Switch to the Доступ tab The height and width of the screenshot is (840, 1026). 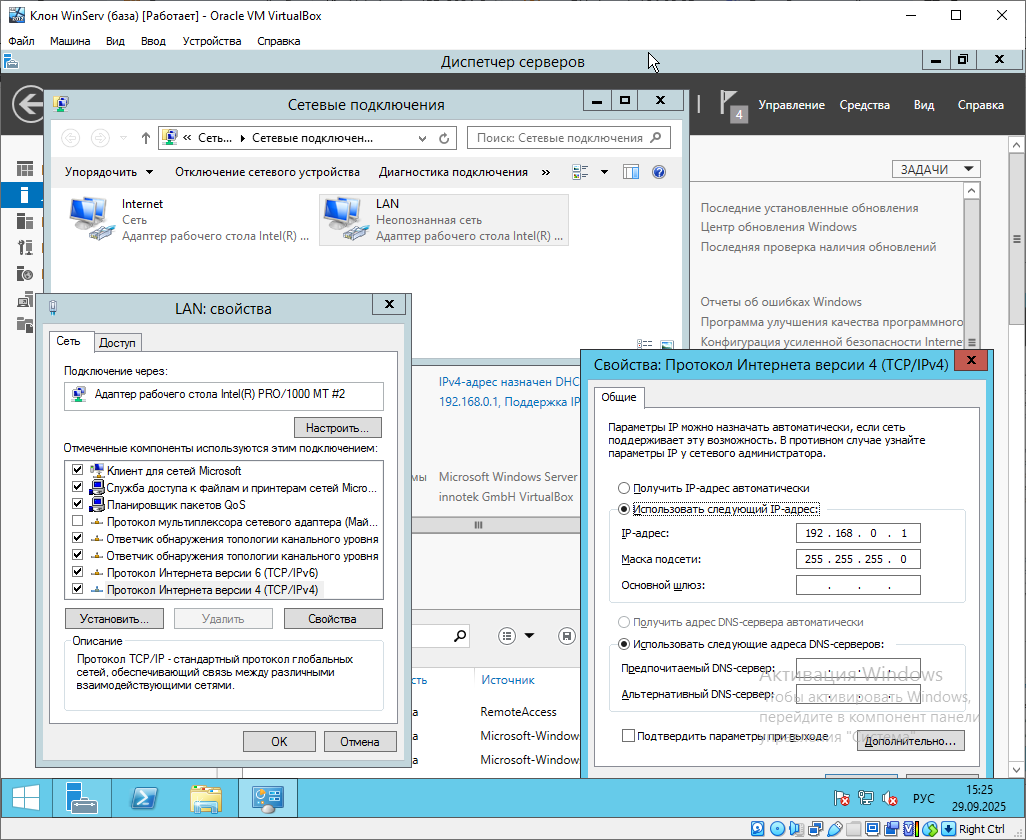click(117, 343)
